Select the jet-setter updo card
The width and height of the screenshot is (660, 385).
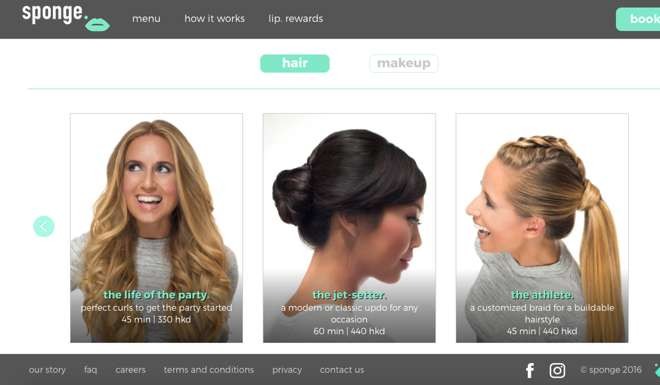coord(349,228)
